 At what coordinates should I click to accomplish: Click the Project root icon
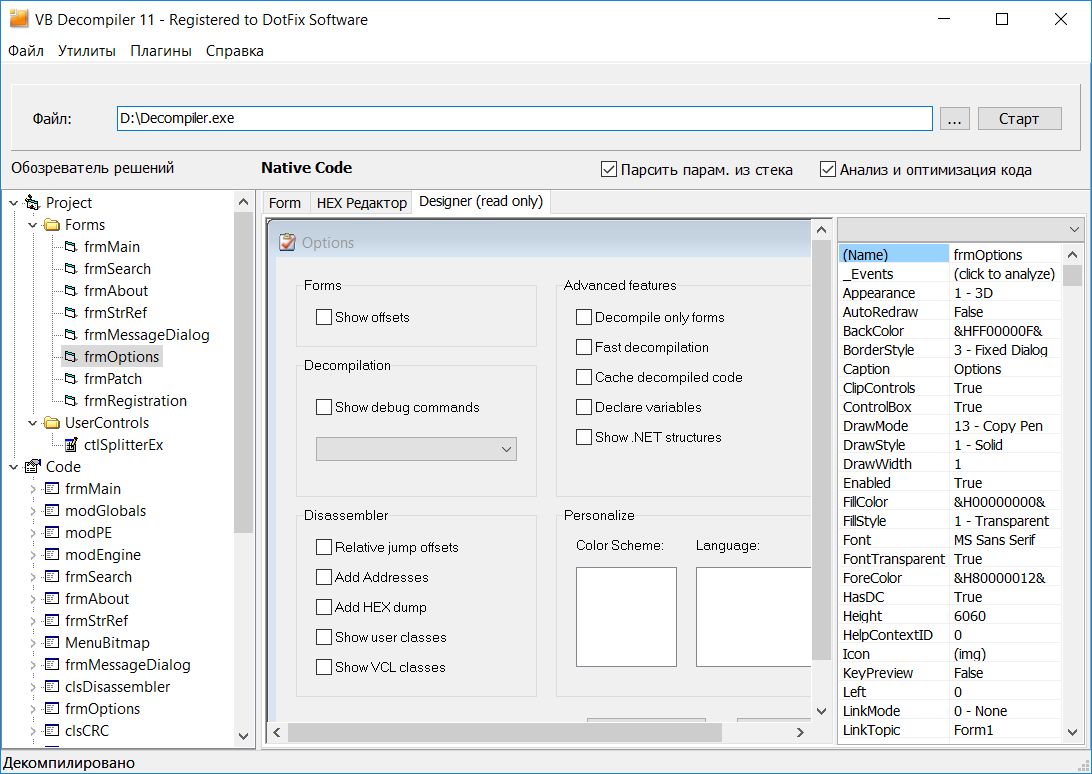pos(33,203)
